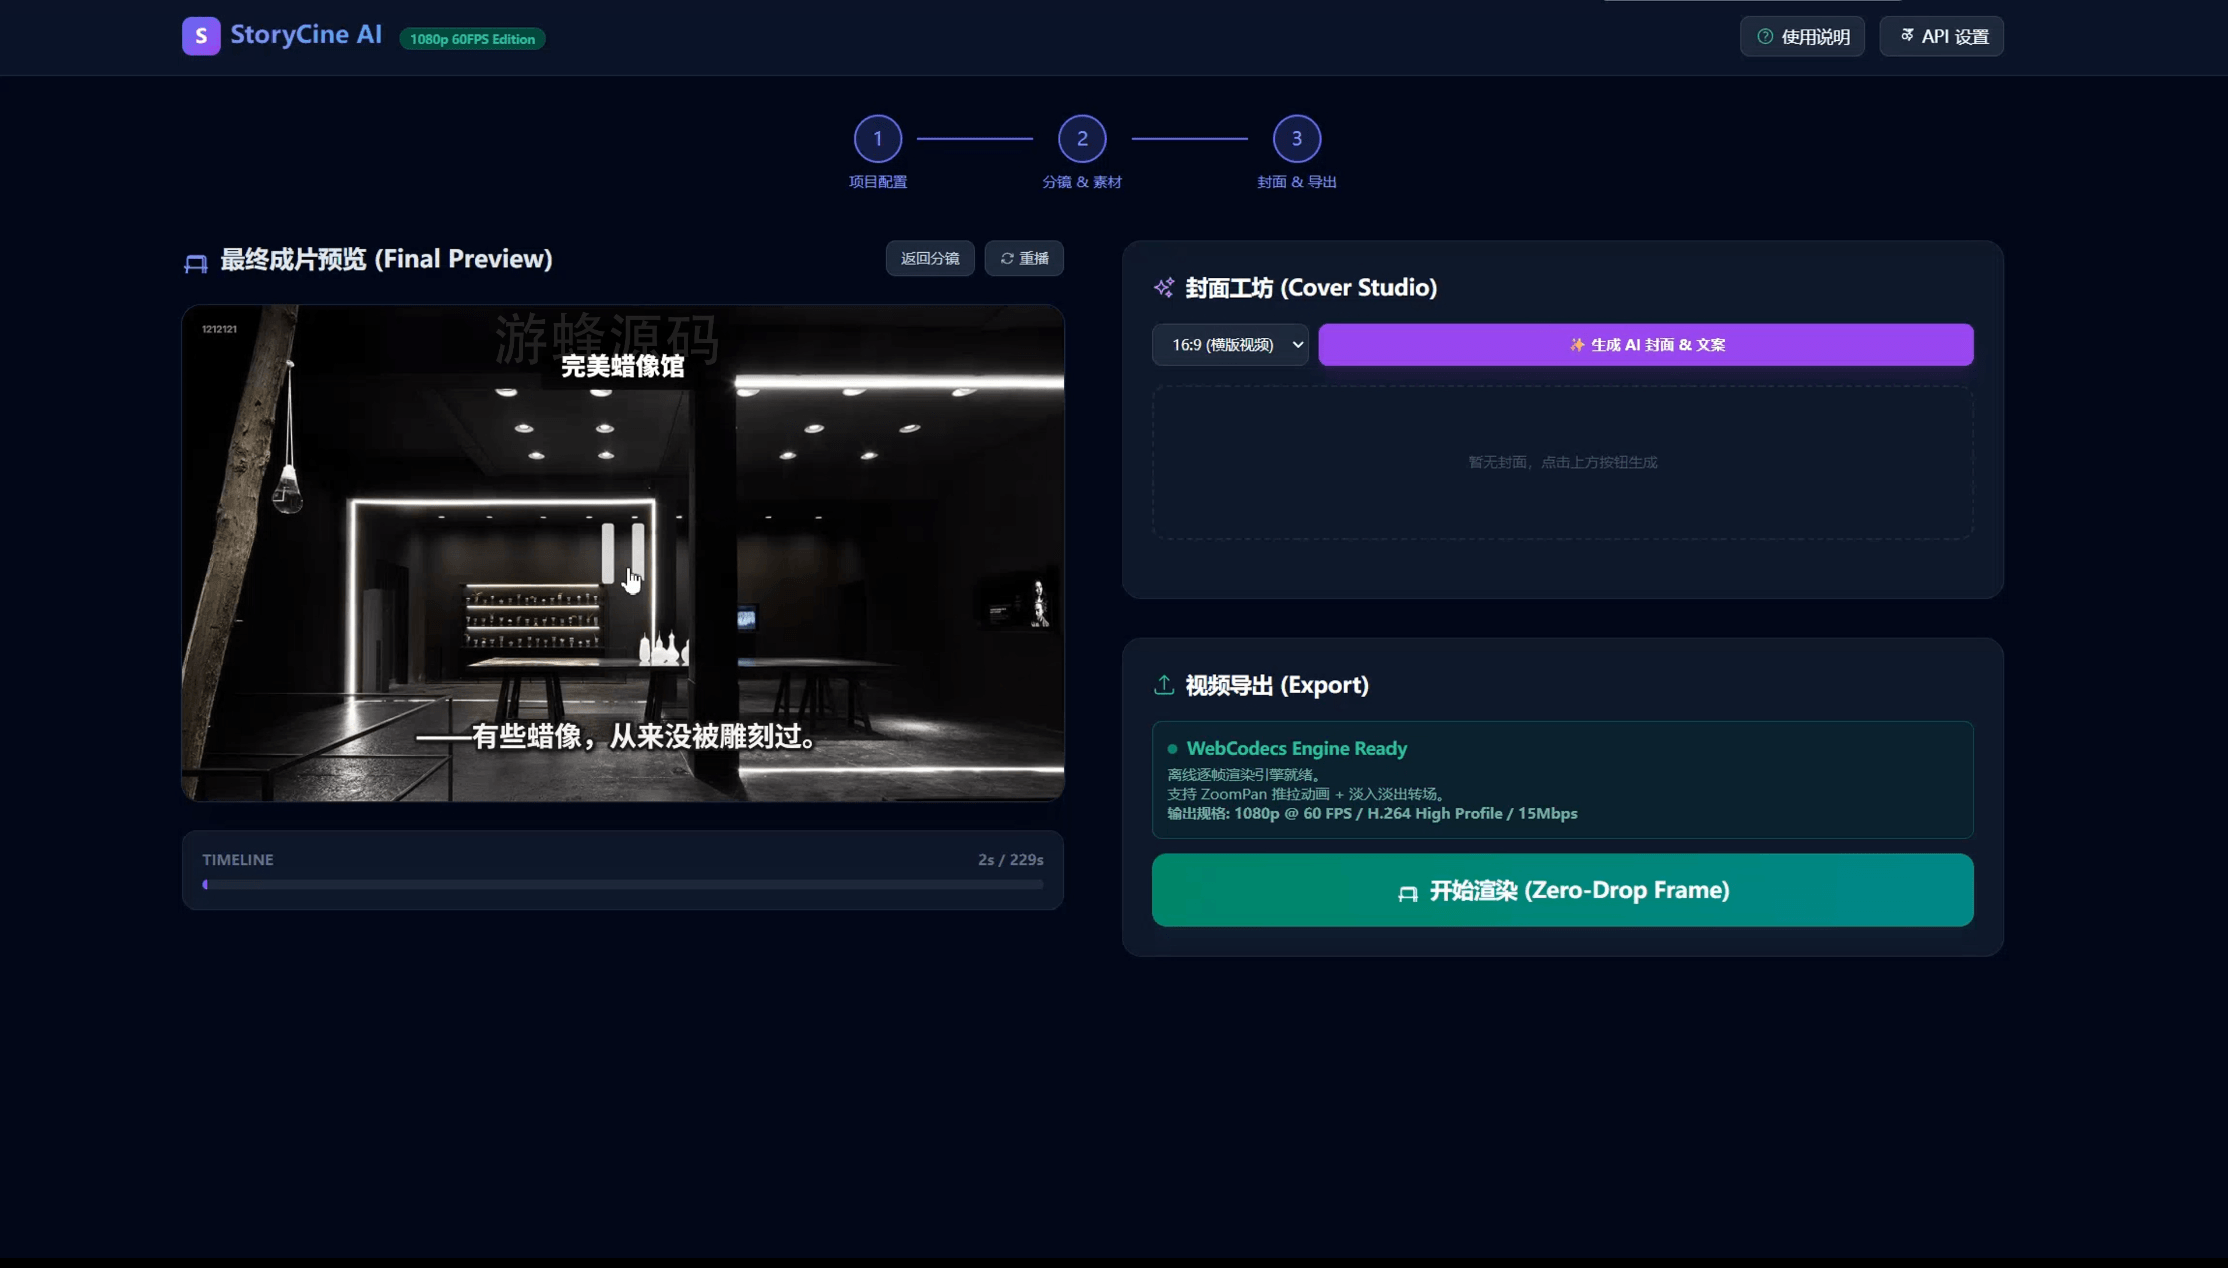Click the 完美蜡像馆 video title overlay
The image size is (2228, 1268).
coord(622,367)
